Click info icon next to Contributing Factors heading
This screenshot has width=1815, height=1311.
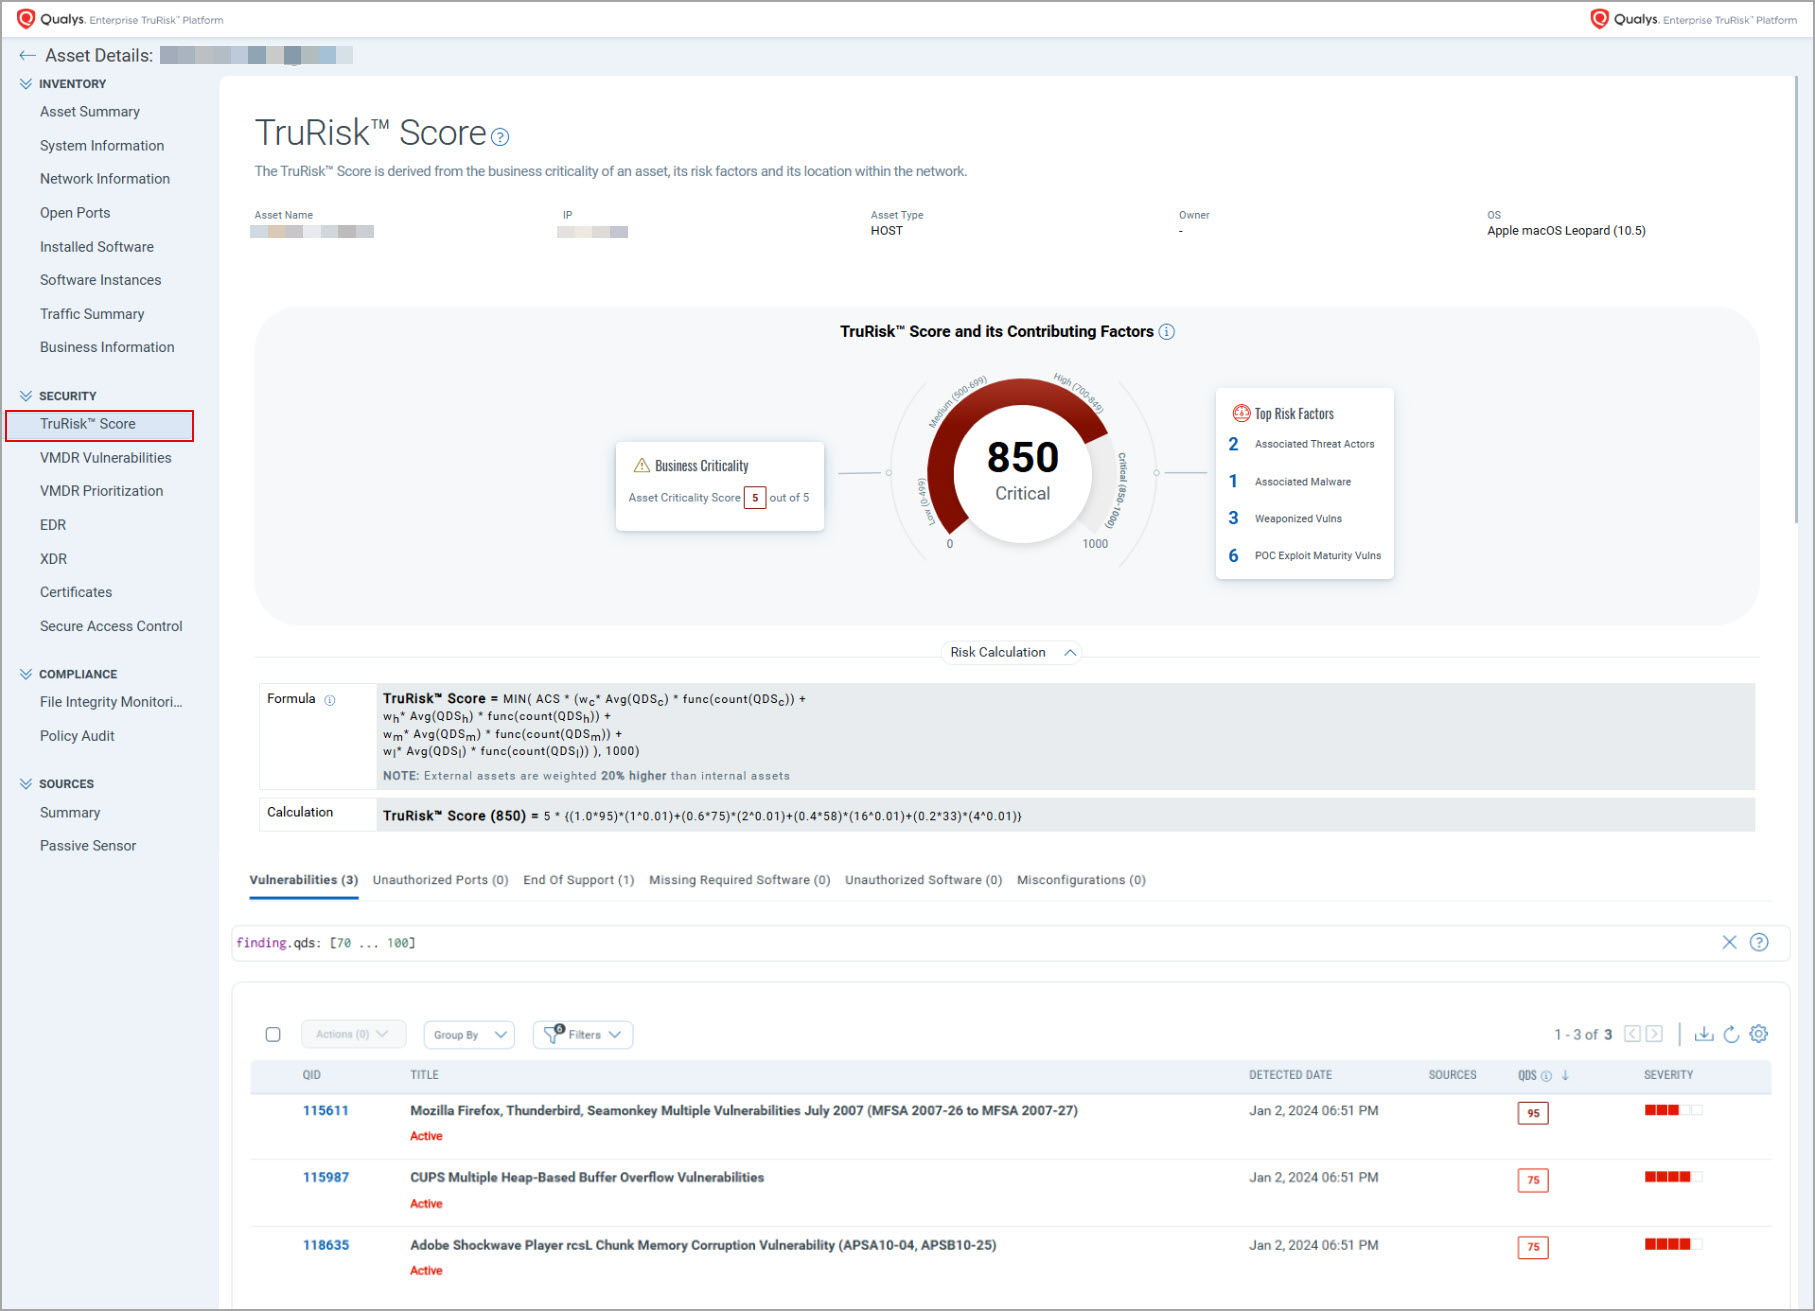coord(1166,332)
